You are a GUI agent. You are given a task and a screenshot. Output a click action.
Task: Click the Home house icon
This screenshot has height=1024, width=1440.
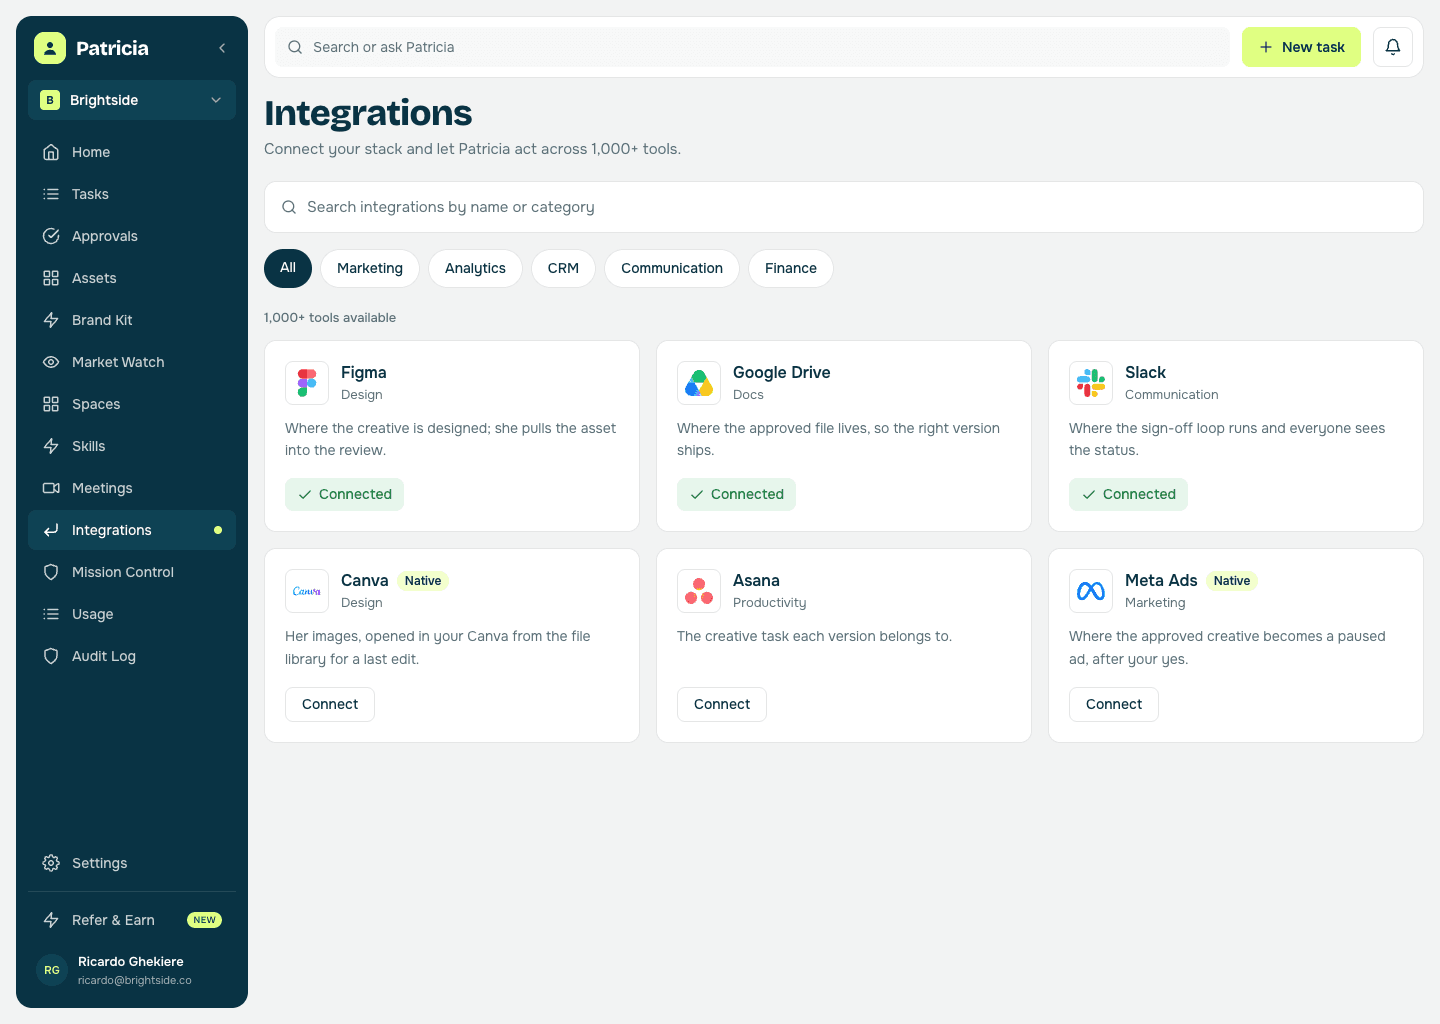pyautogui.click(x=51, y=152)
